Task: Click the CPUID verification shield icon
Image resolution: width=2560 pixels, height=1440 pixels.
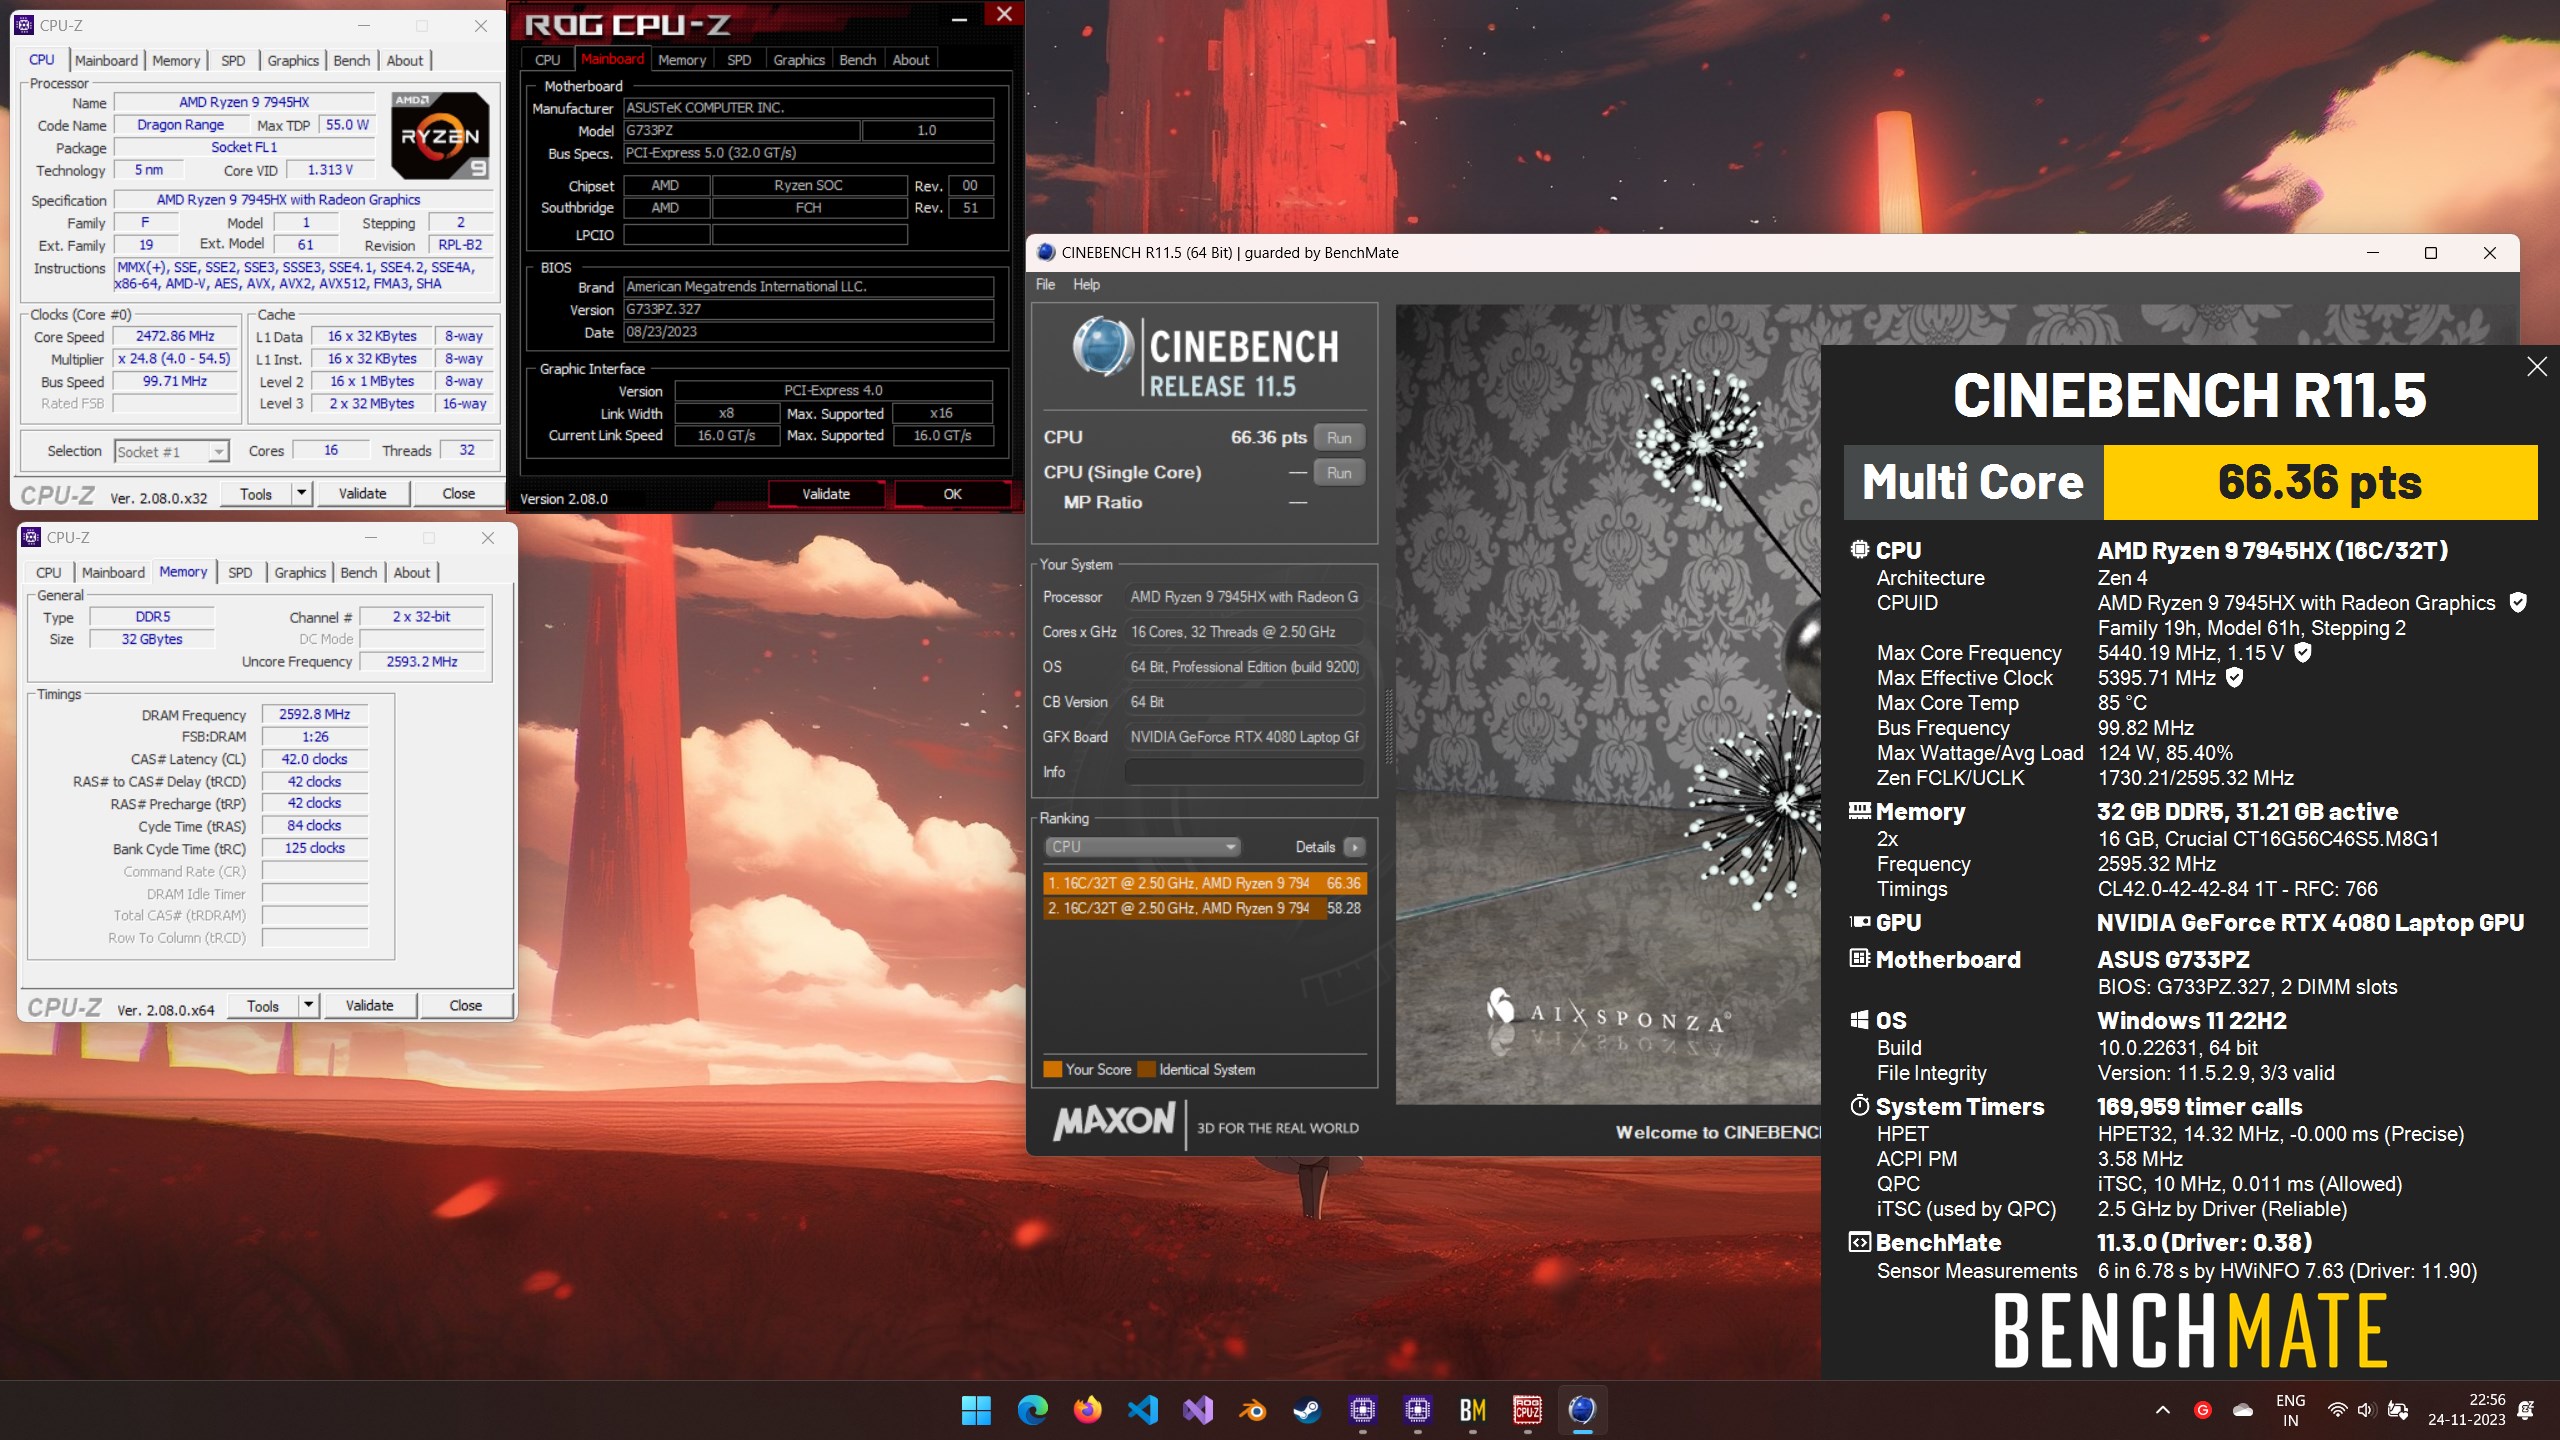Action: (x=2518, y=603)
